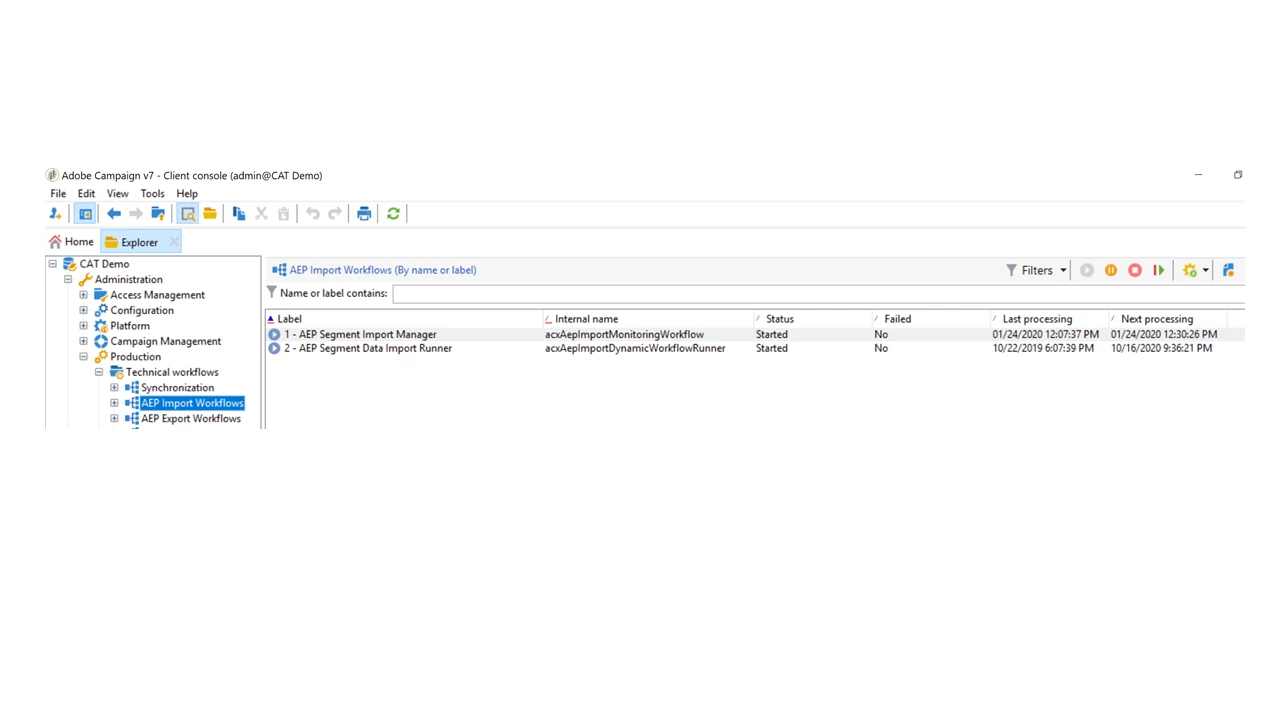This screenshot has height=720, width=1280.
Task: Click the parent folder up-arrow icon
Action: [158, 214]
